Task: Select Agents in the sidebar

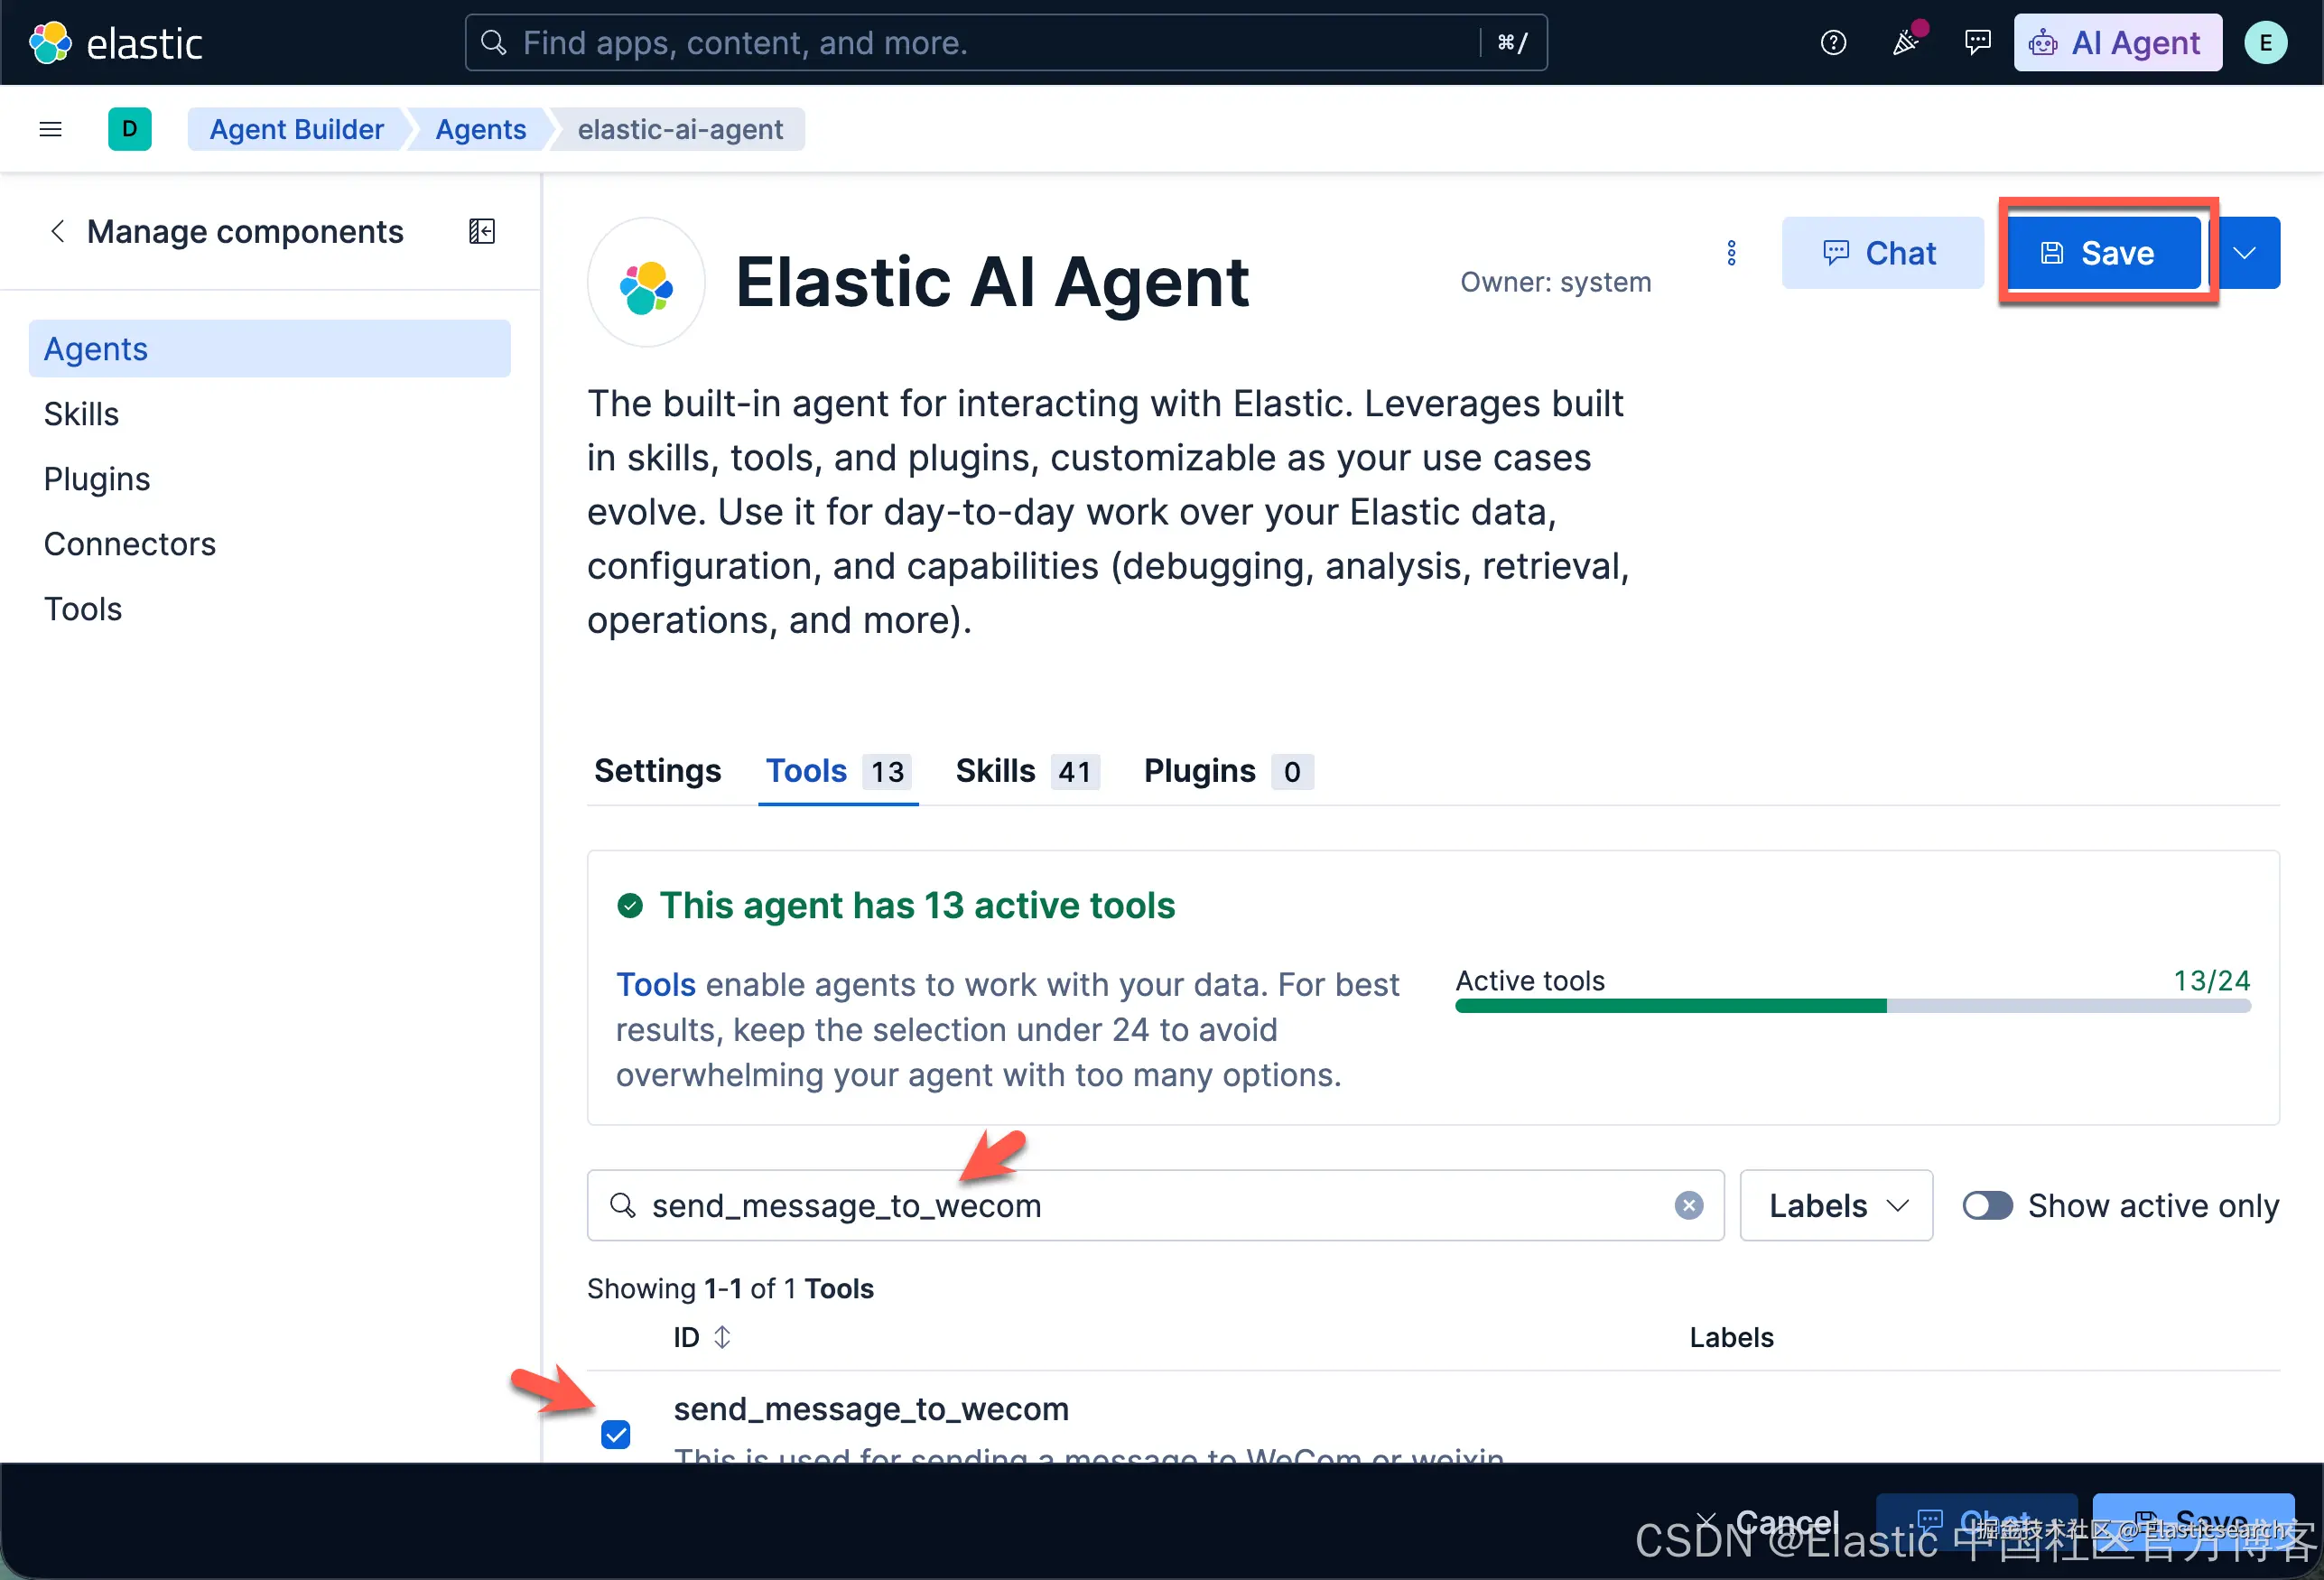Action: point(269,348)
